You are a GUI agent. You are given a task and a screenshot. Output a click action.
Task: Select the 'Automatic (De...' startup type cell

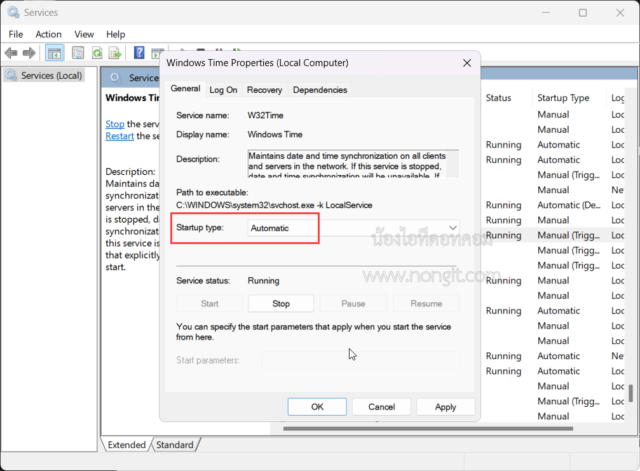pyautogui.click(x=569, y=205)
